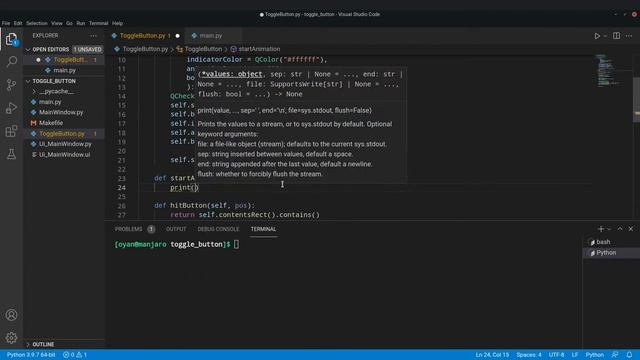Click the editor minimap preview

[609, 70]
